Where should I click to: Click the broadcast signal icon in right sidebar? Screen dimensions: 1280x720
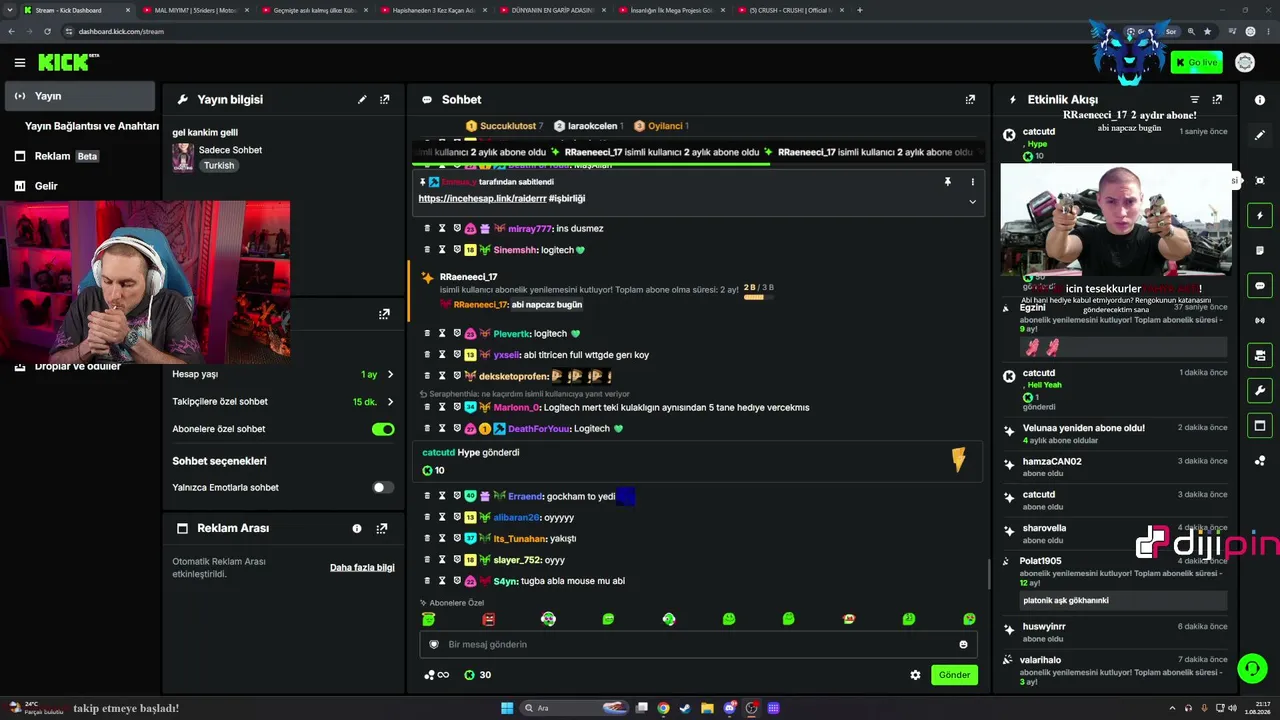click(x=1260, y=320)
